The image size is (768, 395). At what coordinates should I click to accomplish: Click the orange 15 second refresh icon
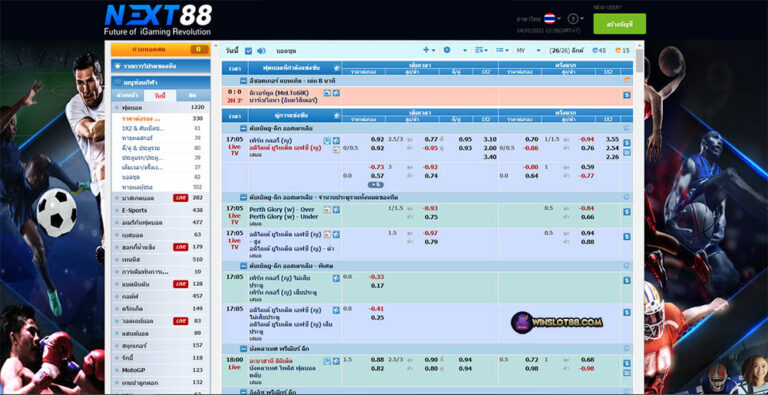(622, 50)
